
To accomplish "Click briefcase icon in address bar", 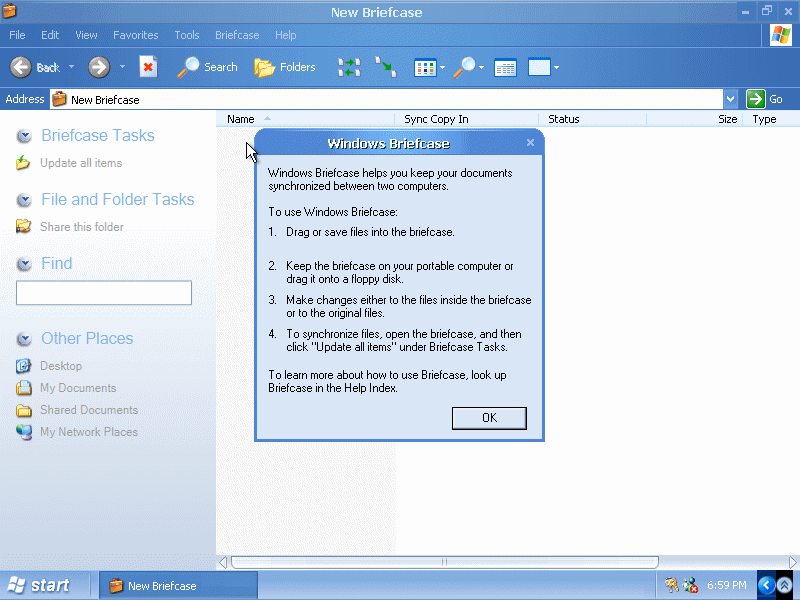I will (x=59, y=99).
